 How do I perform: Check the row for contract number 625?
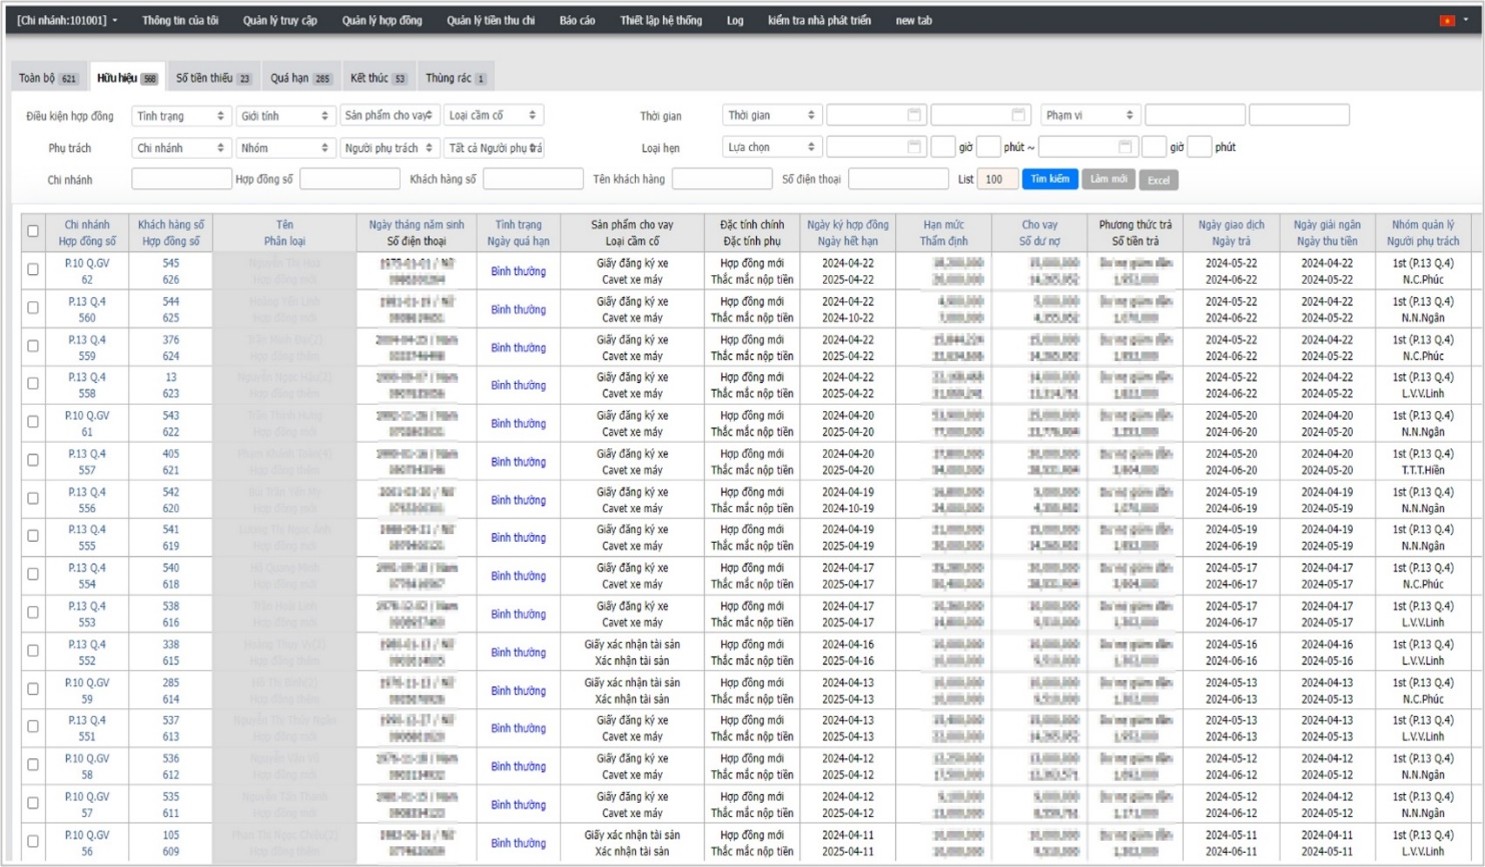(33, 308)
